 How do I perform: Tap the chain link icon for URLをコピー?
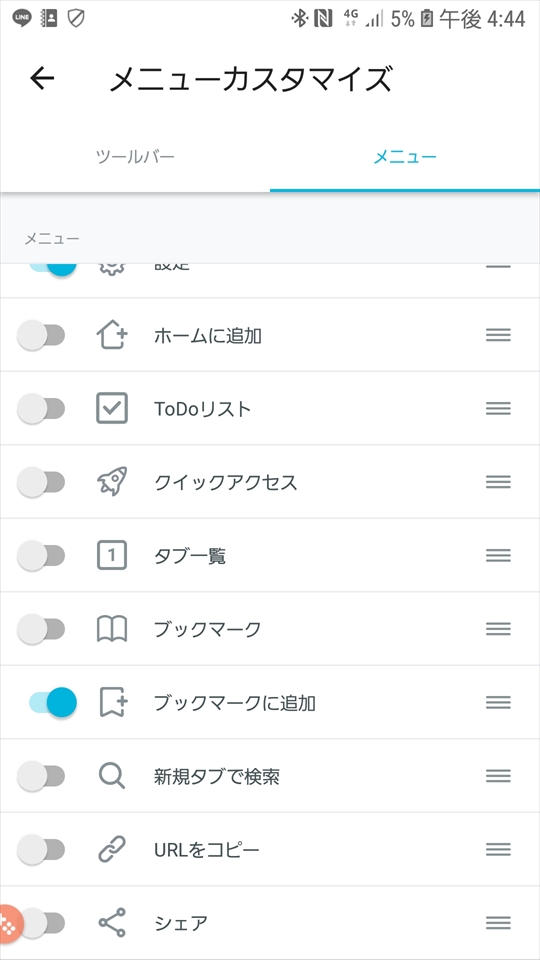[x=112, y=849]
